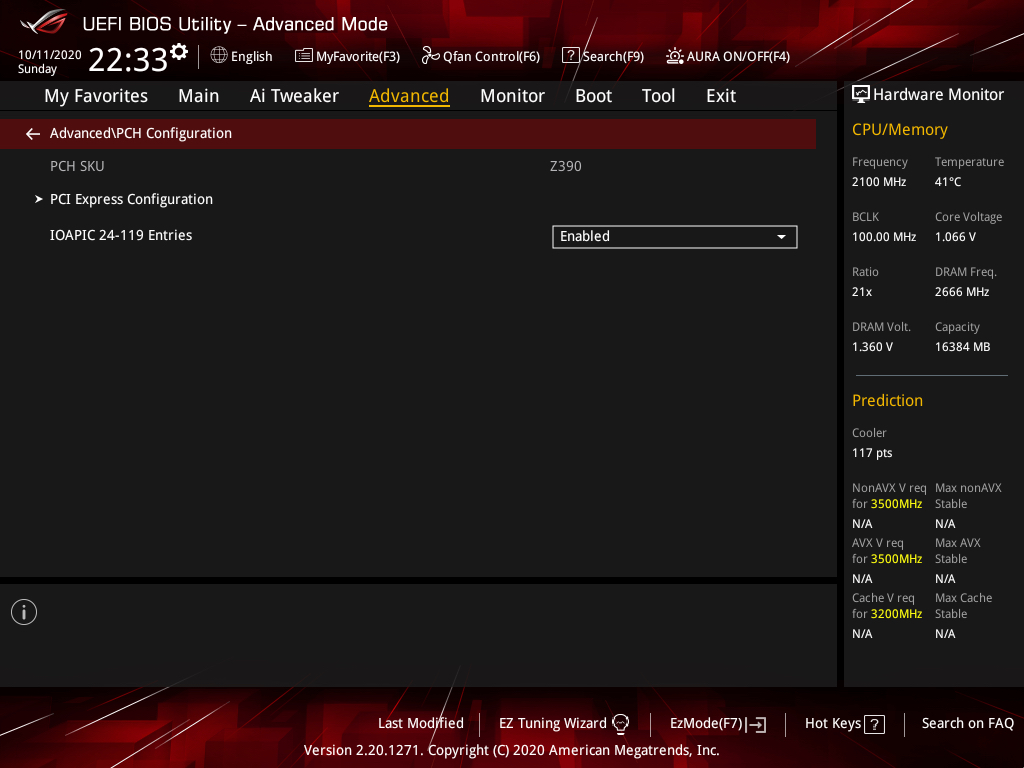The width and height of the screenshot is (1024, 768).
Task: Click the 1.066 V core voltage
Action: [x=955, y=236]
